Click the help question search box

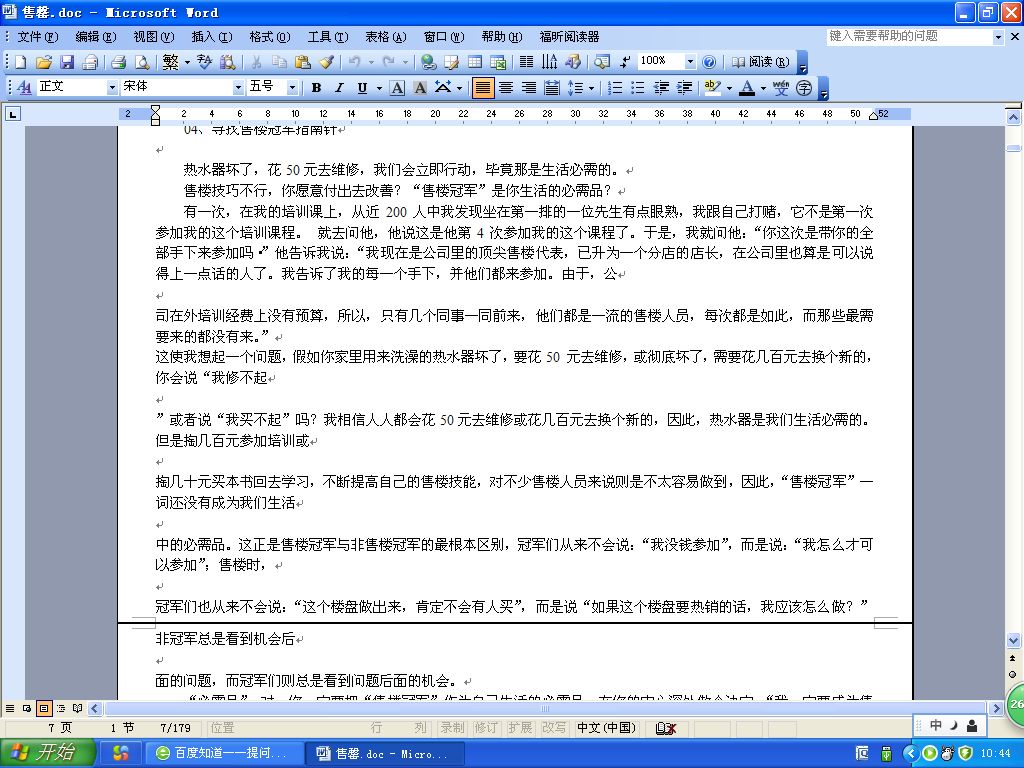908,36
